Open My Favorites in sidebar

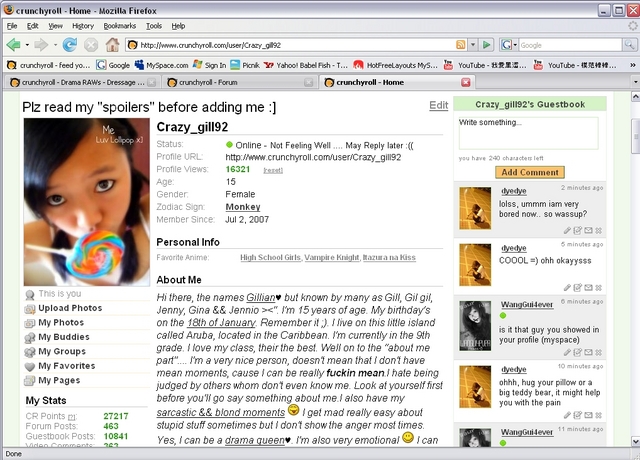67,366
